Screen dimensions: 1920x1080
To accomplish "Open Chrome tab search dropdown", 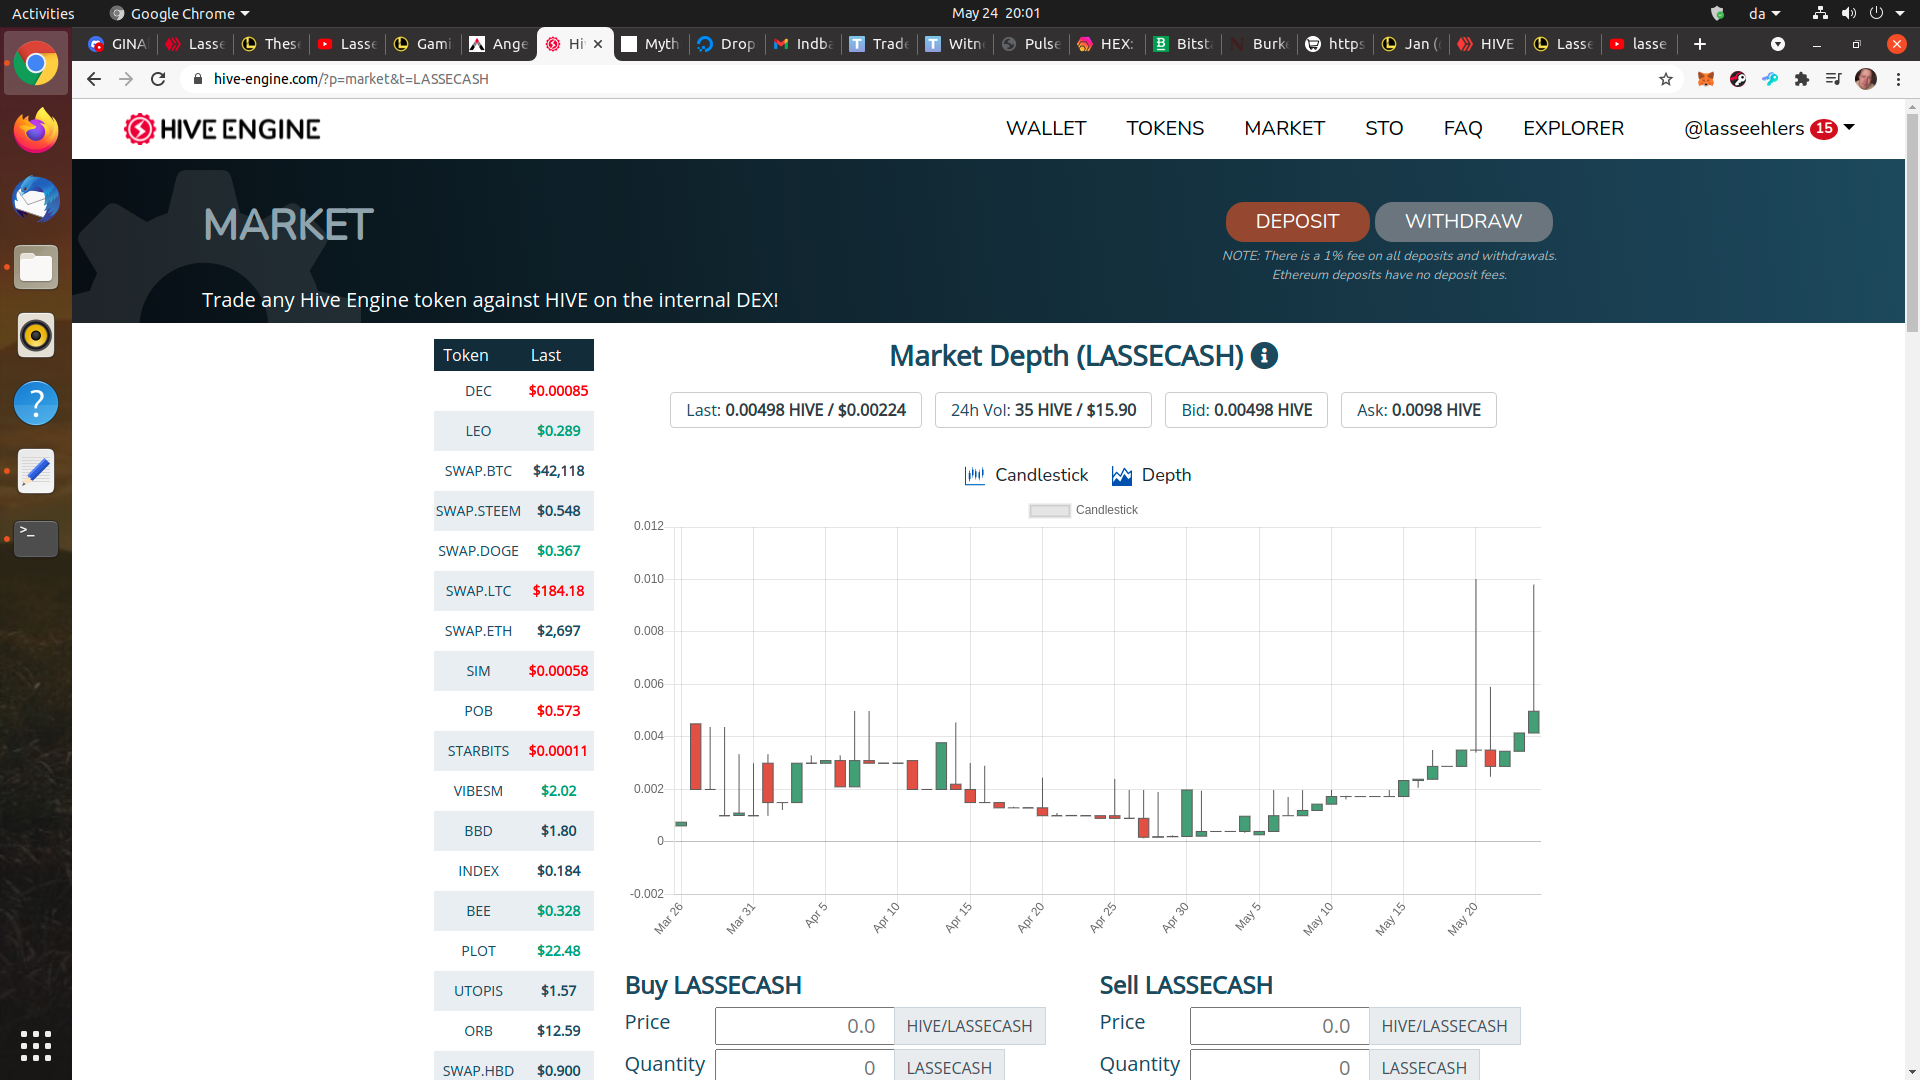I will pos(1778,44).
